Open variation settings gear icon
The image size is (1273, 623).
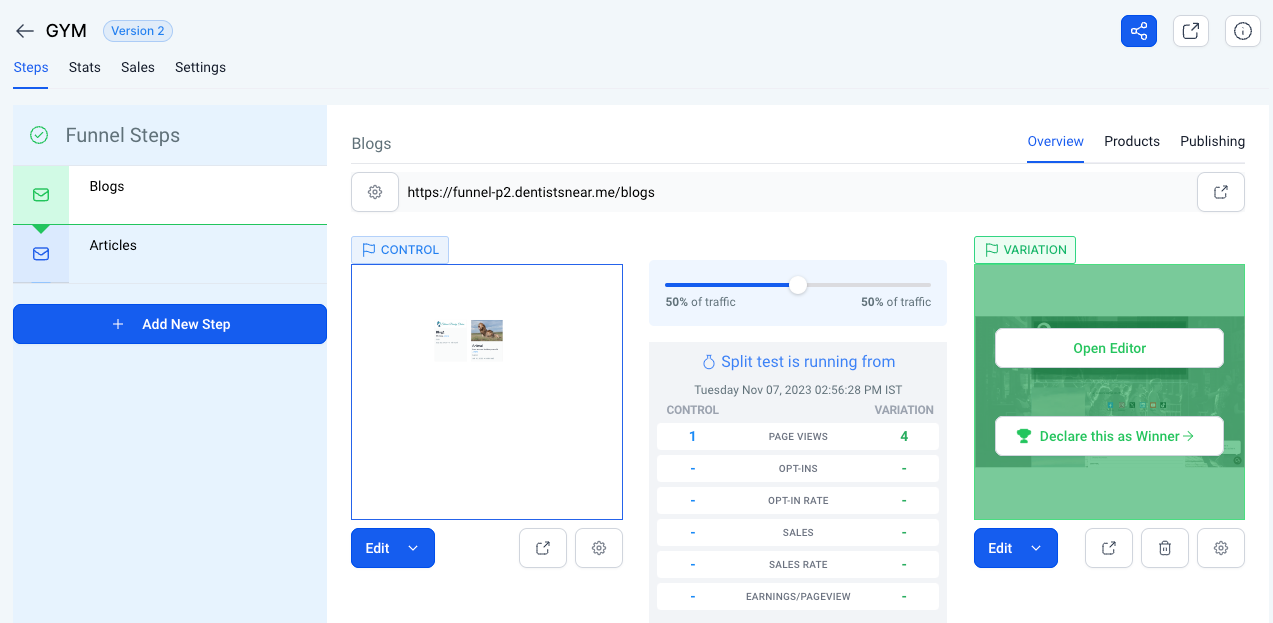(1220, 548)
